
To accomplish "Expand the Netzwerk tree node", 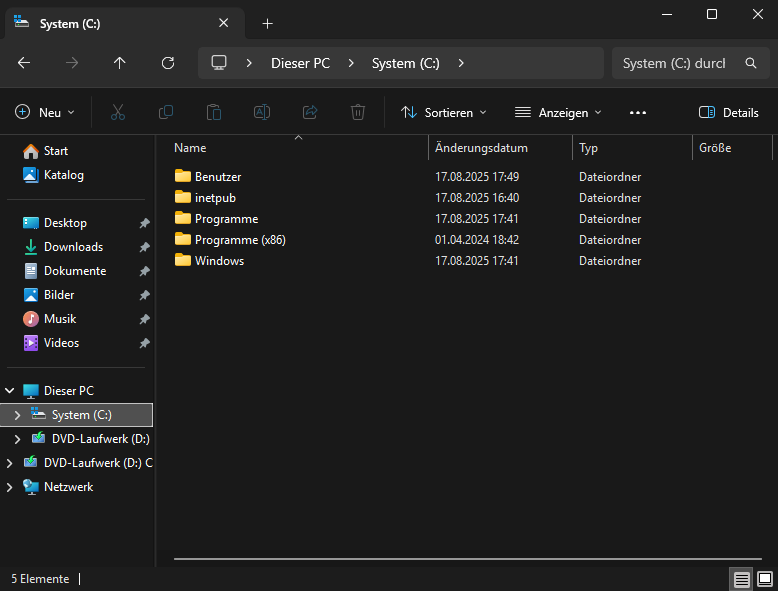I will pyautogui.click(x=10, y=487).
